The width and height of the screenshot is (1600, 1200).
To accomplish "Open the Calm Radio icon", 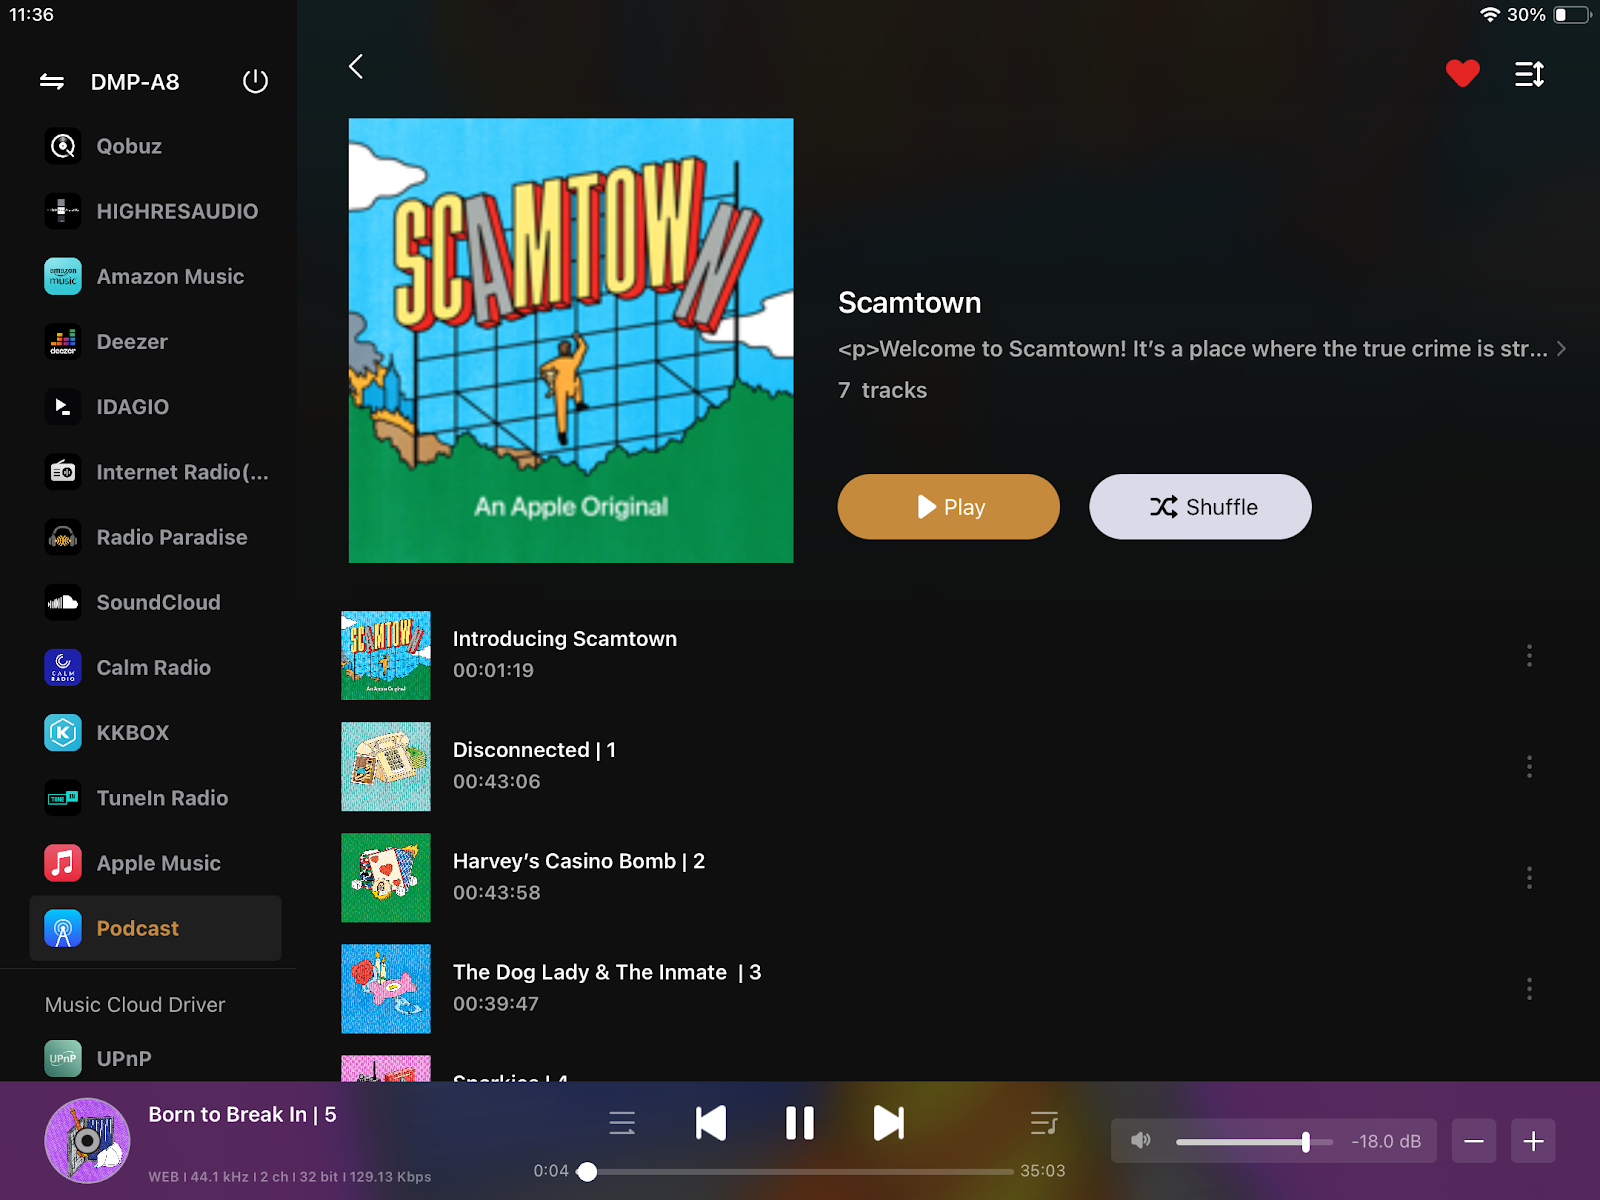I will 63,667.
